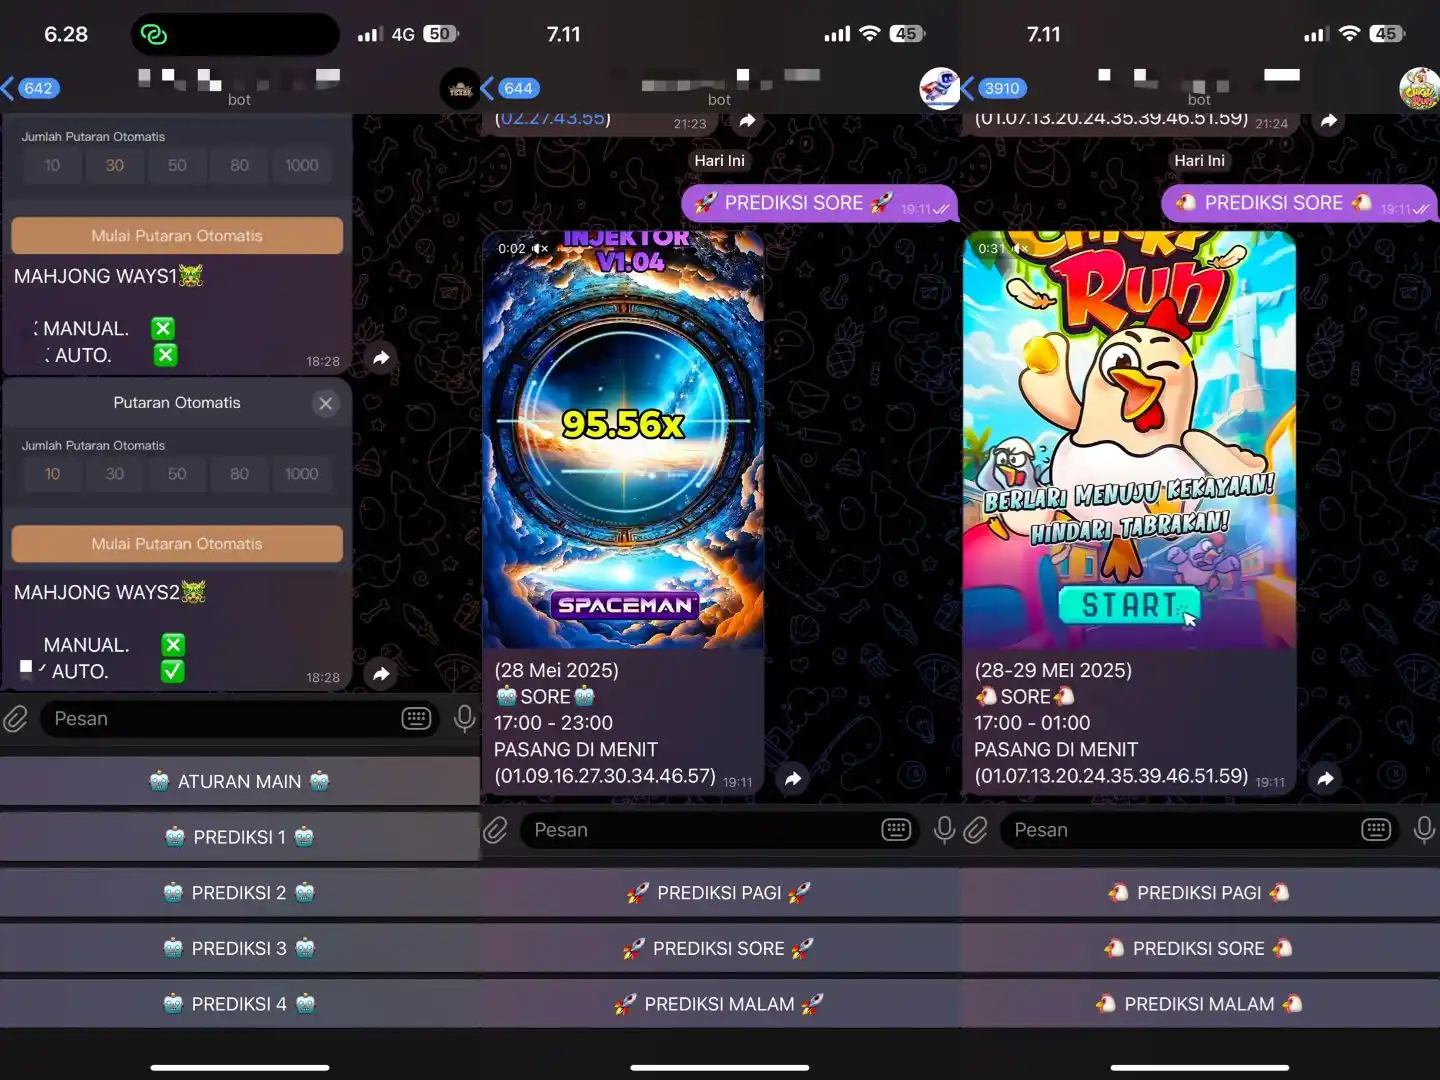
Task: Select 10 spins in lower Putaran panel
Action: point(52,474)
